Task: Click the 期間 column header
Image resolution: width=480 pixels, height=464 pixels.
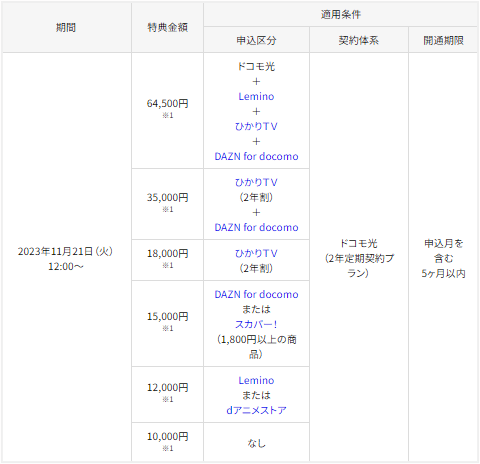Action: [x=66, y=27]
